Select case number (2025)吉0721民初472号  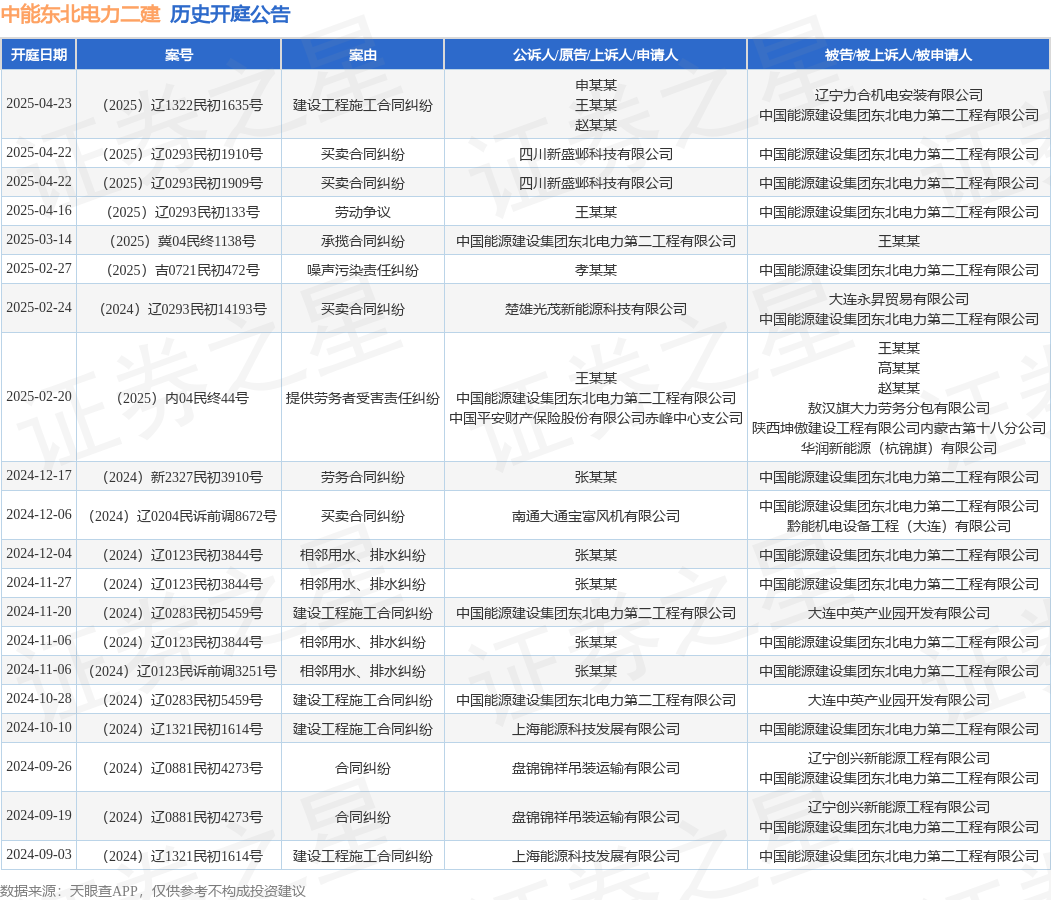[182, 270]
